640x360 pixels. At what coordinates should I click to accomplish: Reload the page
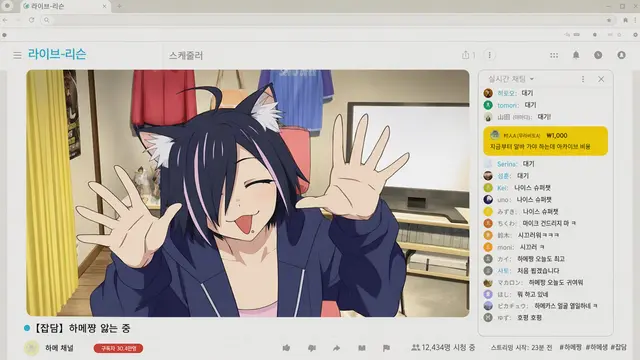[x=31, y=20]
